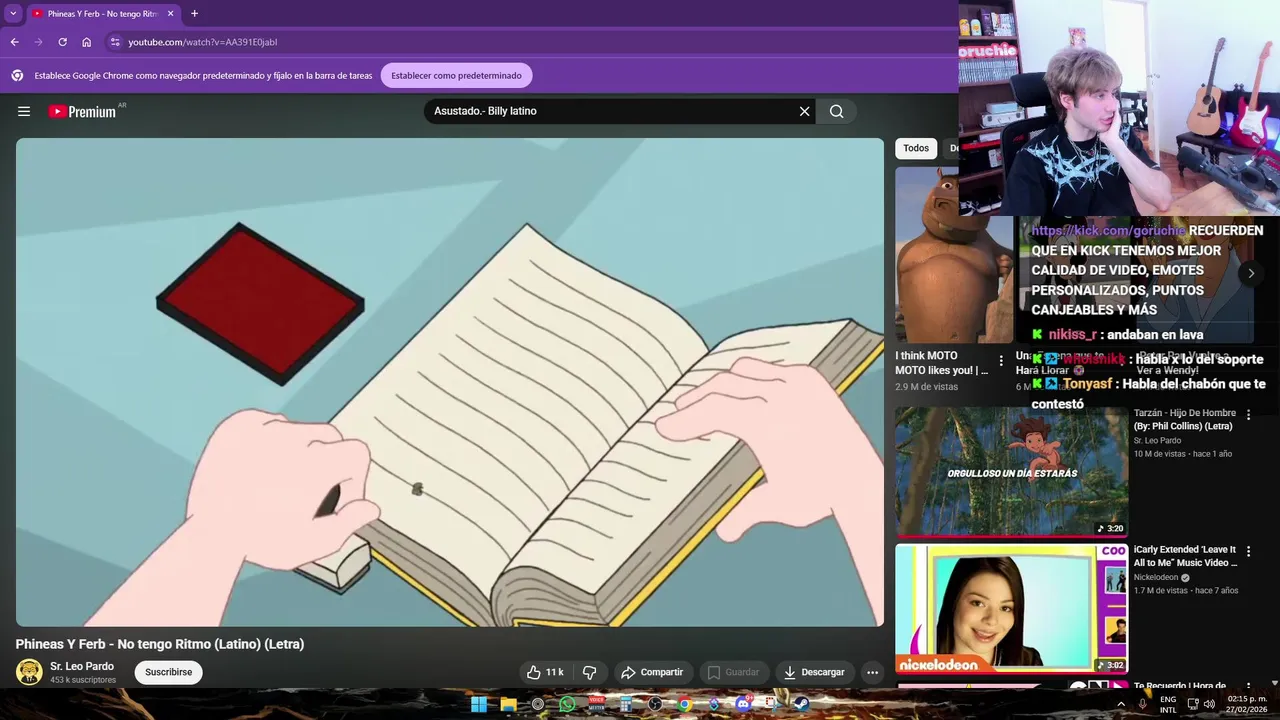Open File Explorer from the taskbar
The image size is (1280, 720).
coord(508,704)
